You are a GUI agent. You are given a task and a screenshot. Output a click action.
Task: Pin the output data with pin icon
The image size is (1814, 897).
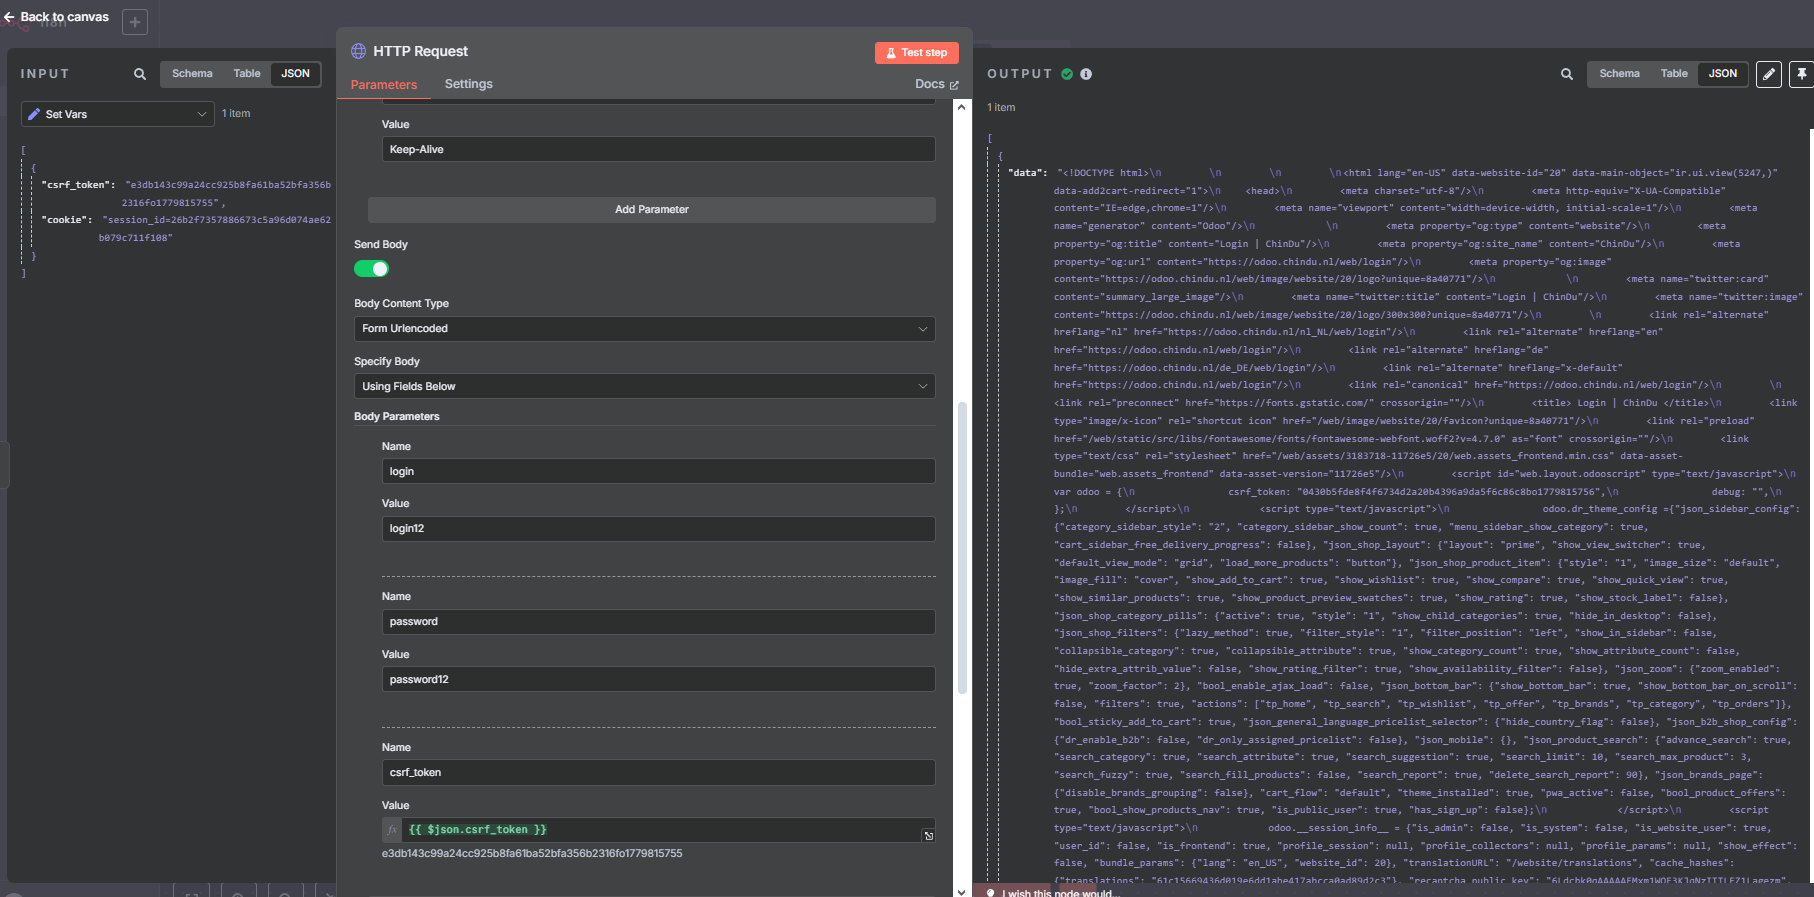click(x=1801, y=74)
